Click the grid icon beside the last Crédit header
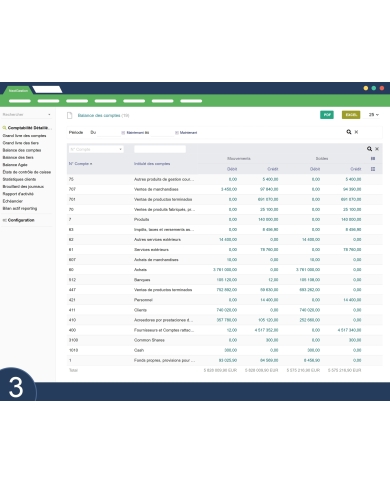Viewport: 390px width, 484px height. coord(373,169)
